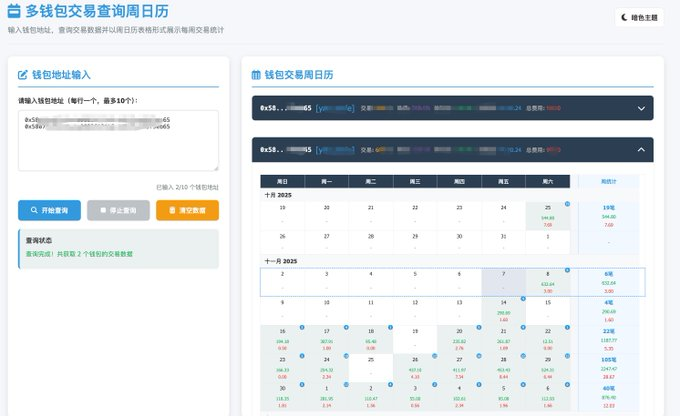Image resolution: width=680 pixels, height=416 pixels.
Task: Open the info badge on November 28 cell
Action: [523, 356]
